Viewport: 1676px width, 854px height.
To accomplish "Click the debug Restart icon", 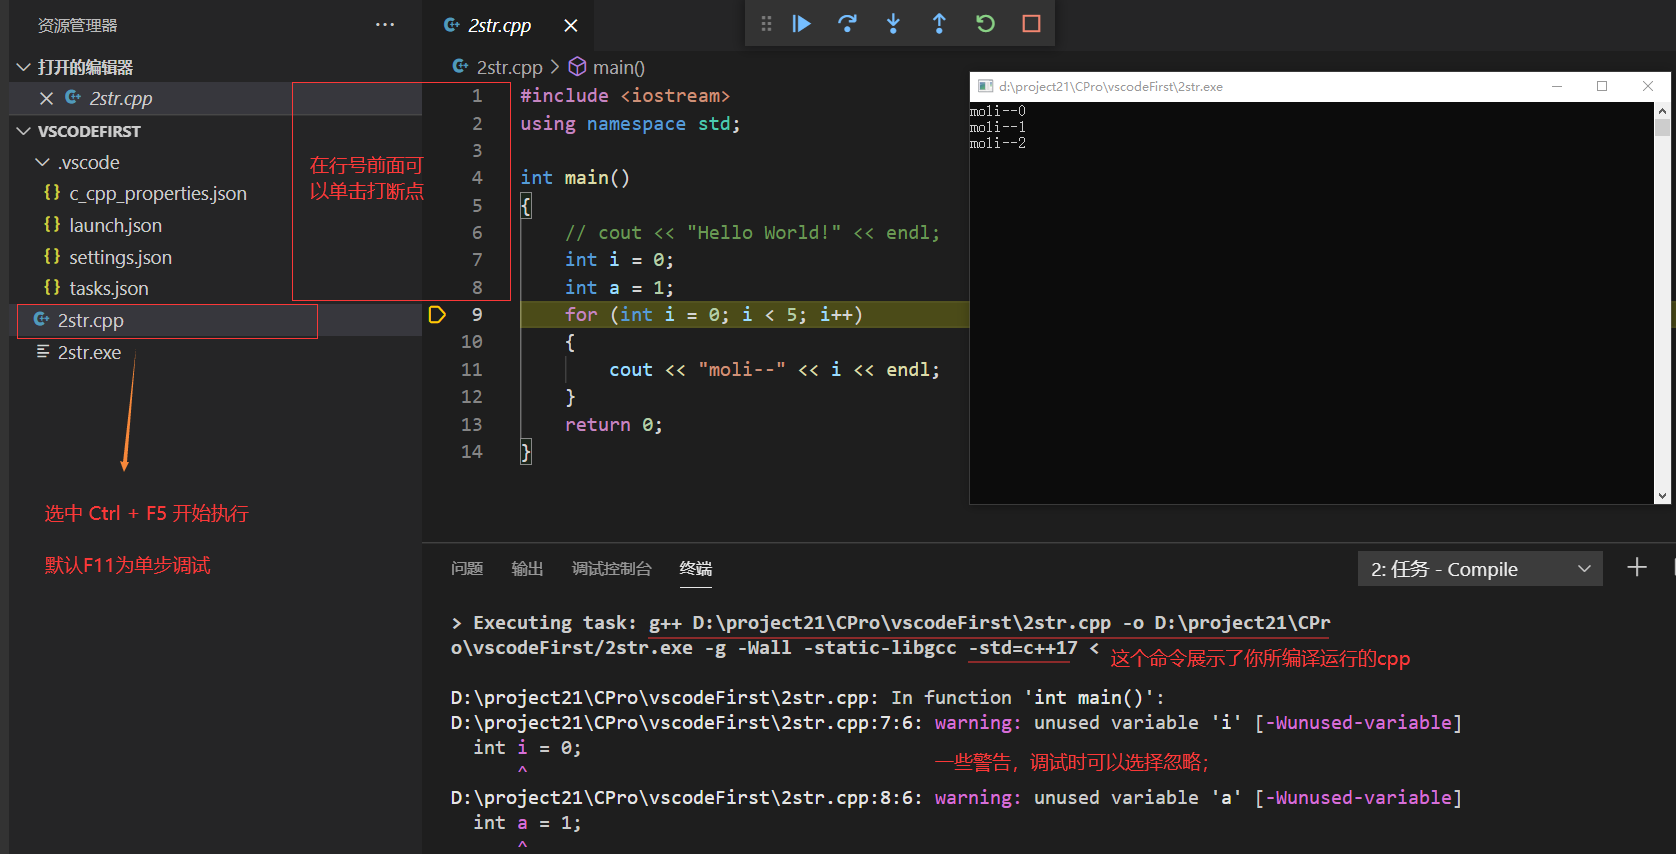I will click(x=985, y=24).
